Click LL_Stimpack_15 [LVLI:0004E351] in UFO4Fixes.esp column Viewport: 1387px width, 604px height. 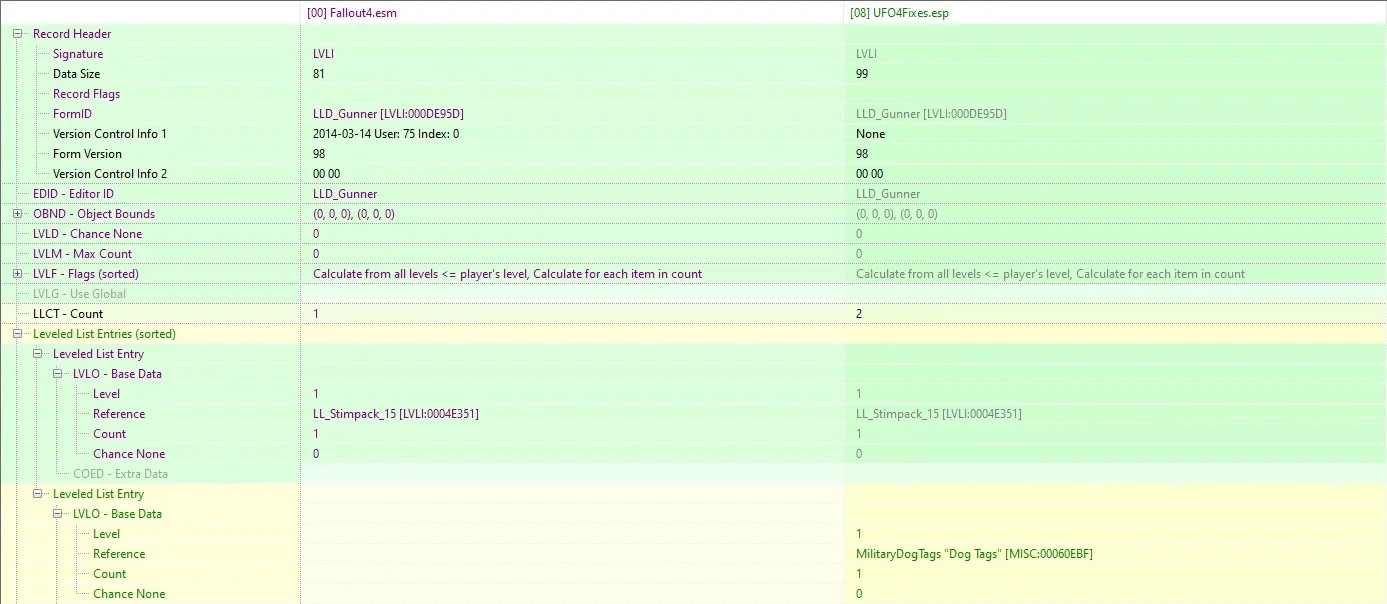click(938, 414)
